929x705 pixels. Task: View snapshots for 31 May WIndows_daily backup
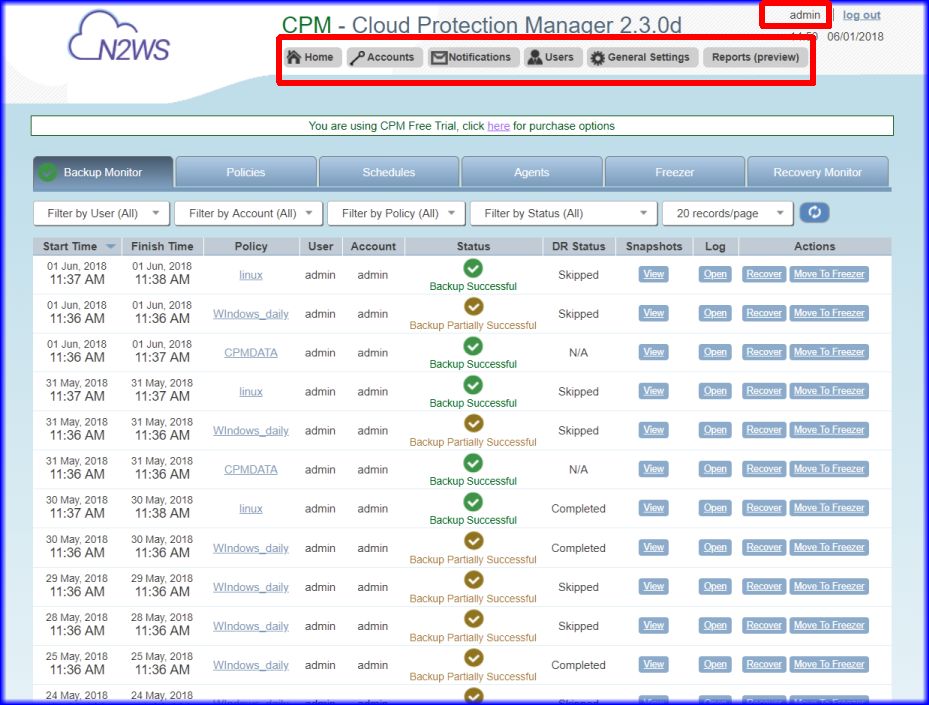click(653, 430)
